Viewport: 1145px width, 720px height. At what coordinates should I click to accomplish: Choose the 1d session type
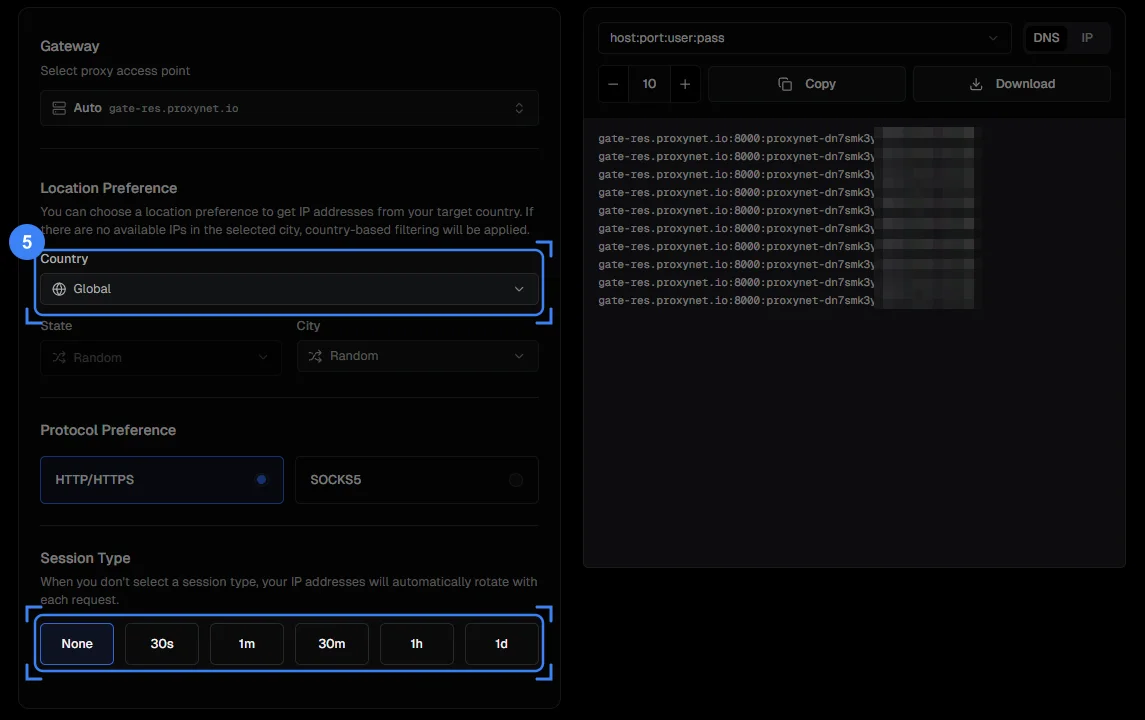(502, 643)
